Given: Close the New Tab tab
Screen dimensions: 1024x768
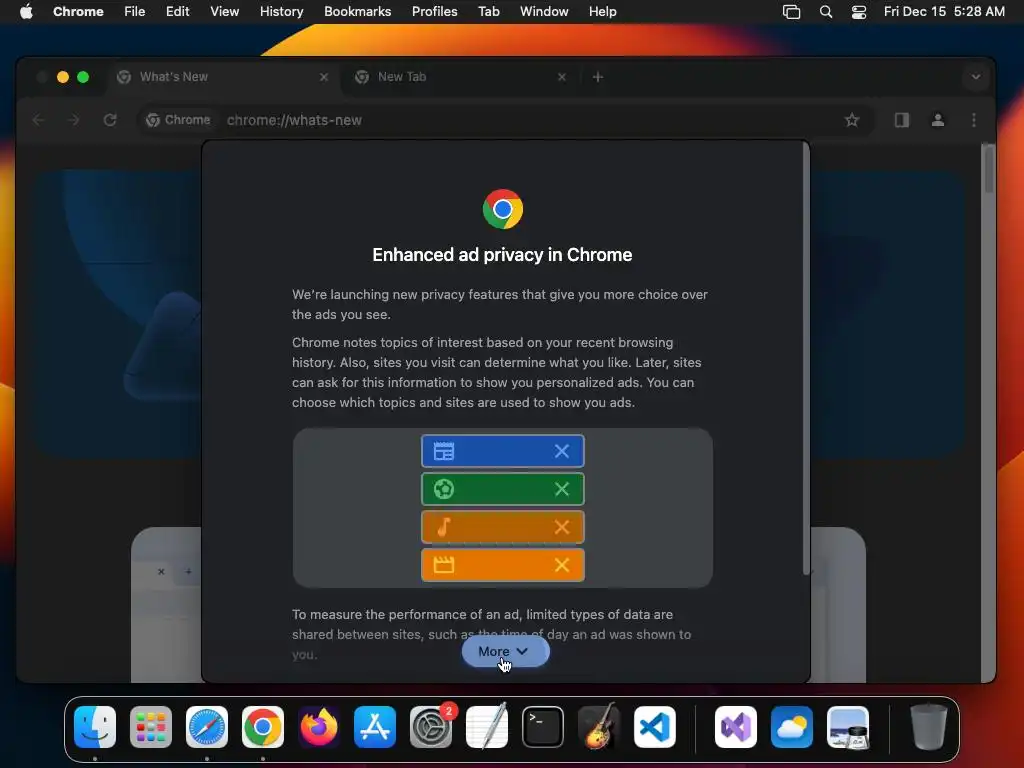Looking at the screenshot, I should tap(562, 77).
